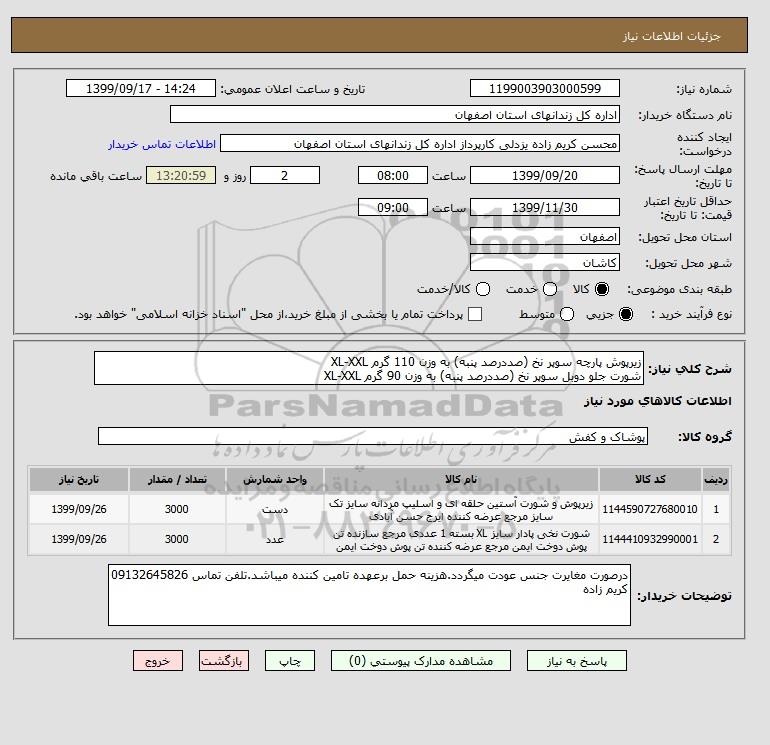Screen dimensions: 770x745
Task: Click product code 1144590727680010
Action: 650,509
